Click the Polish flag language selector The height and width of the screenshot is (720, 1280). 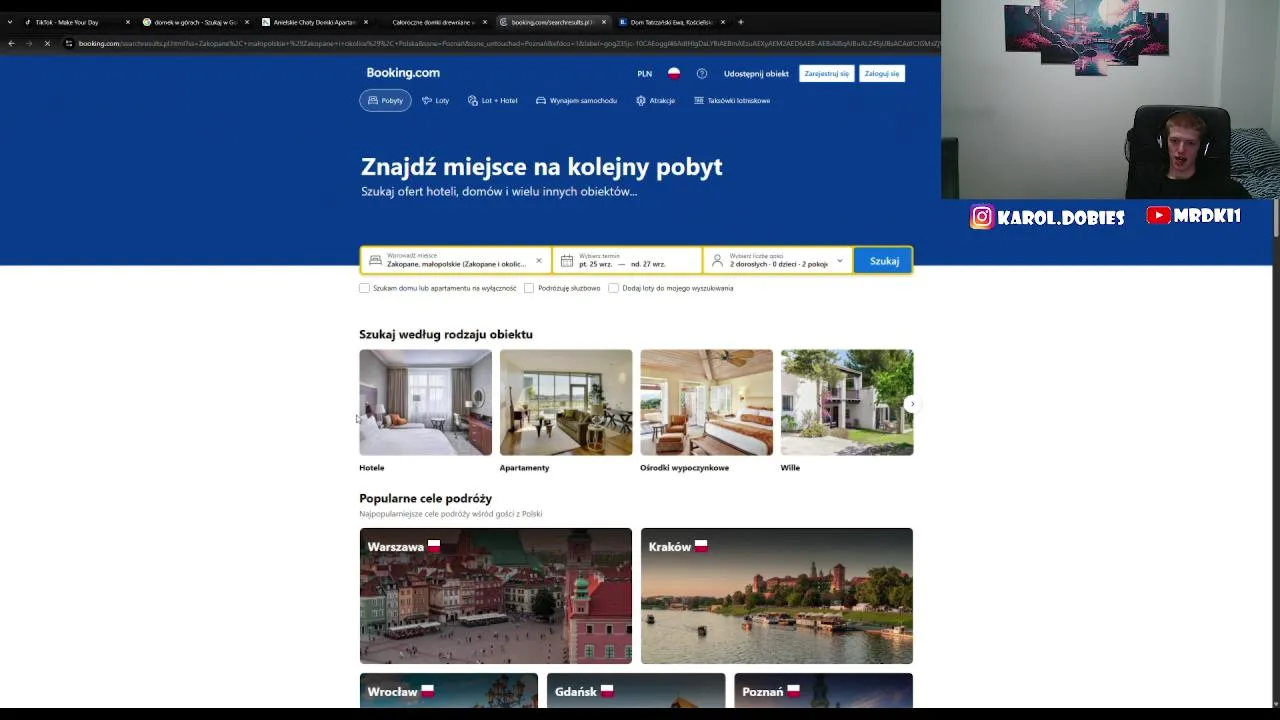coord(674,73)
